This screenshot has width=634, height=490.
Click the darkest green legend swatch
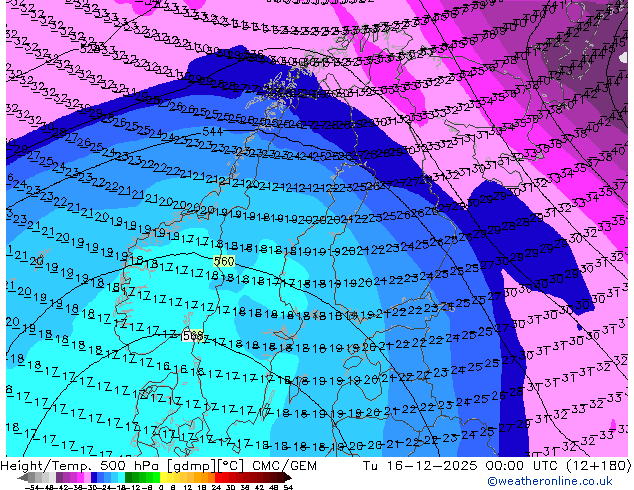(129, 478)
